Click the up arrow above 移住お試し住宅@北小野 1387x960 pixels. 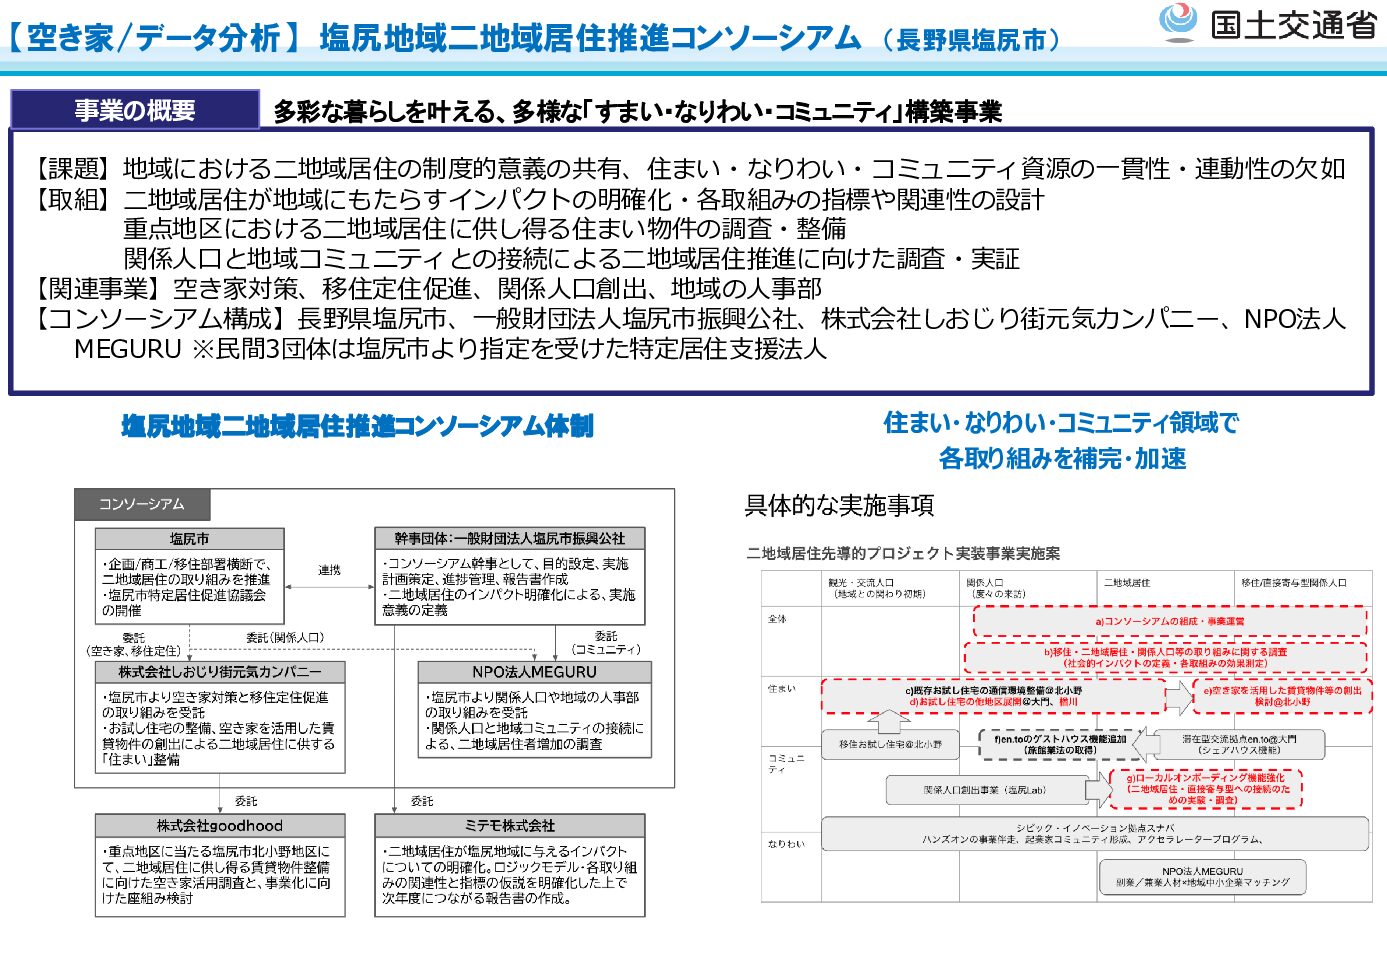point(888,722)
